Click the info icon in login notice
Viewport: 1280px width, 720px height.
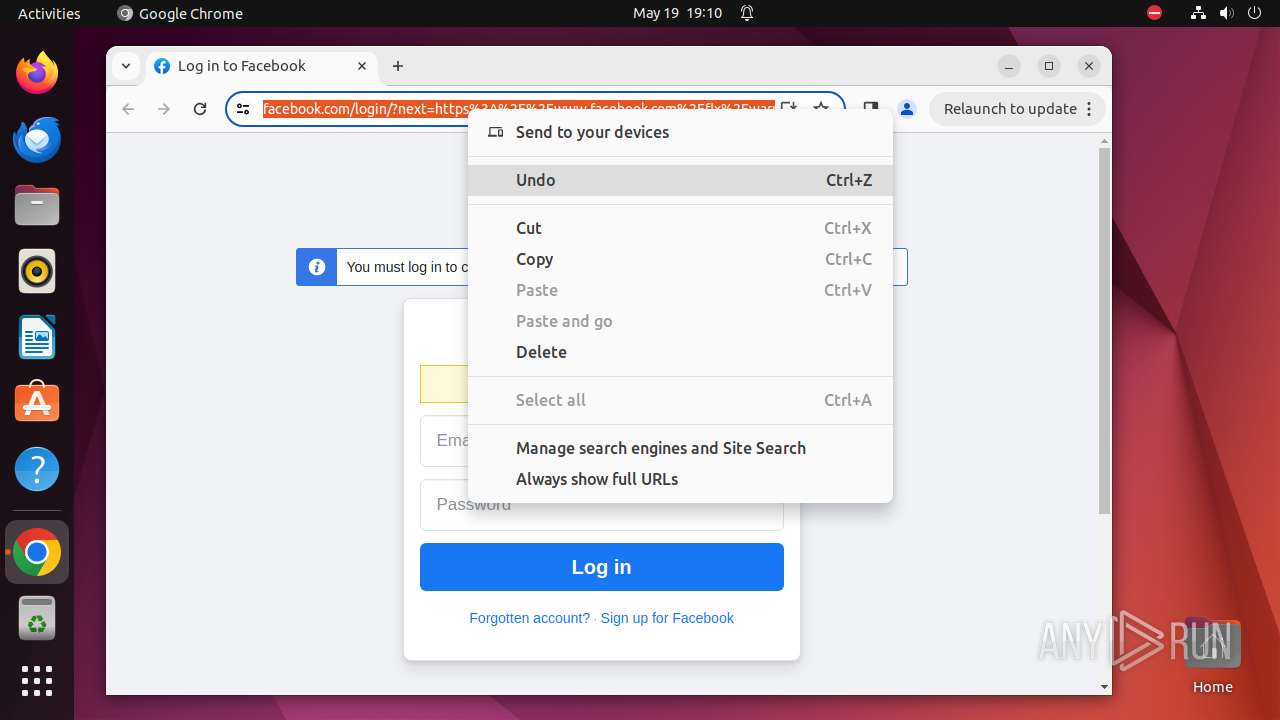pyautogui.click(x=317, y=267)
